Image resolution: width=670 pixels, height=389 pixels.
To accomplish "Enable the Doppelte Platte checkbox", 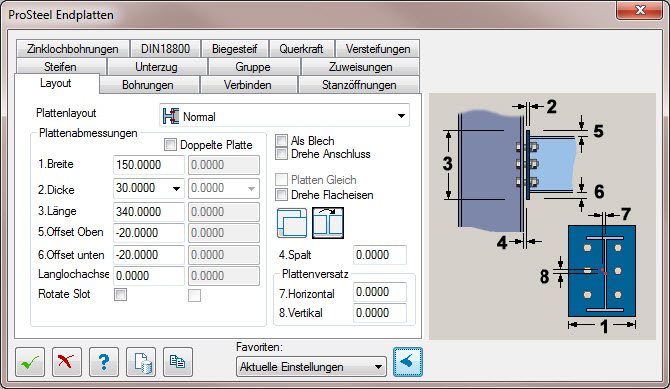I will pyautogui.click(x=170, y=145).
